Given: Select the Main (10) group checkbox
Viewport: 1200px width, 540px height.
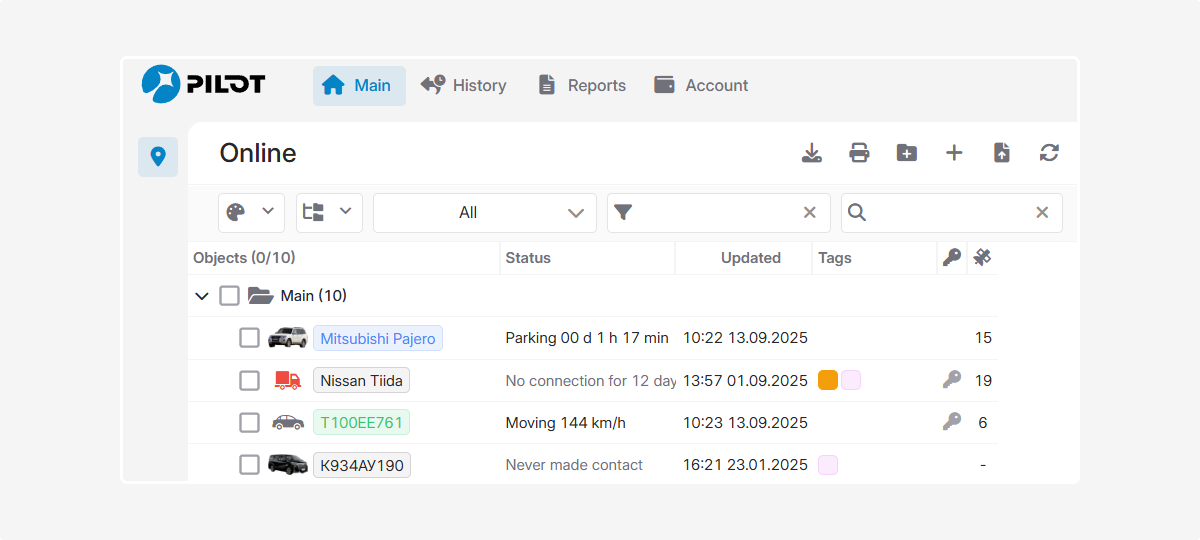Looking at the screenshot, I should [229, 296].
